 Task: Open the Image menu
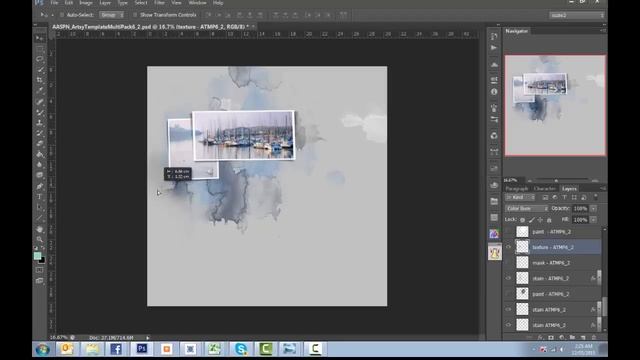coord(86,3)
